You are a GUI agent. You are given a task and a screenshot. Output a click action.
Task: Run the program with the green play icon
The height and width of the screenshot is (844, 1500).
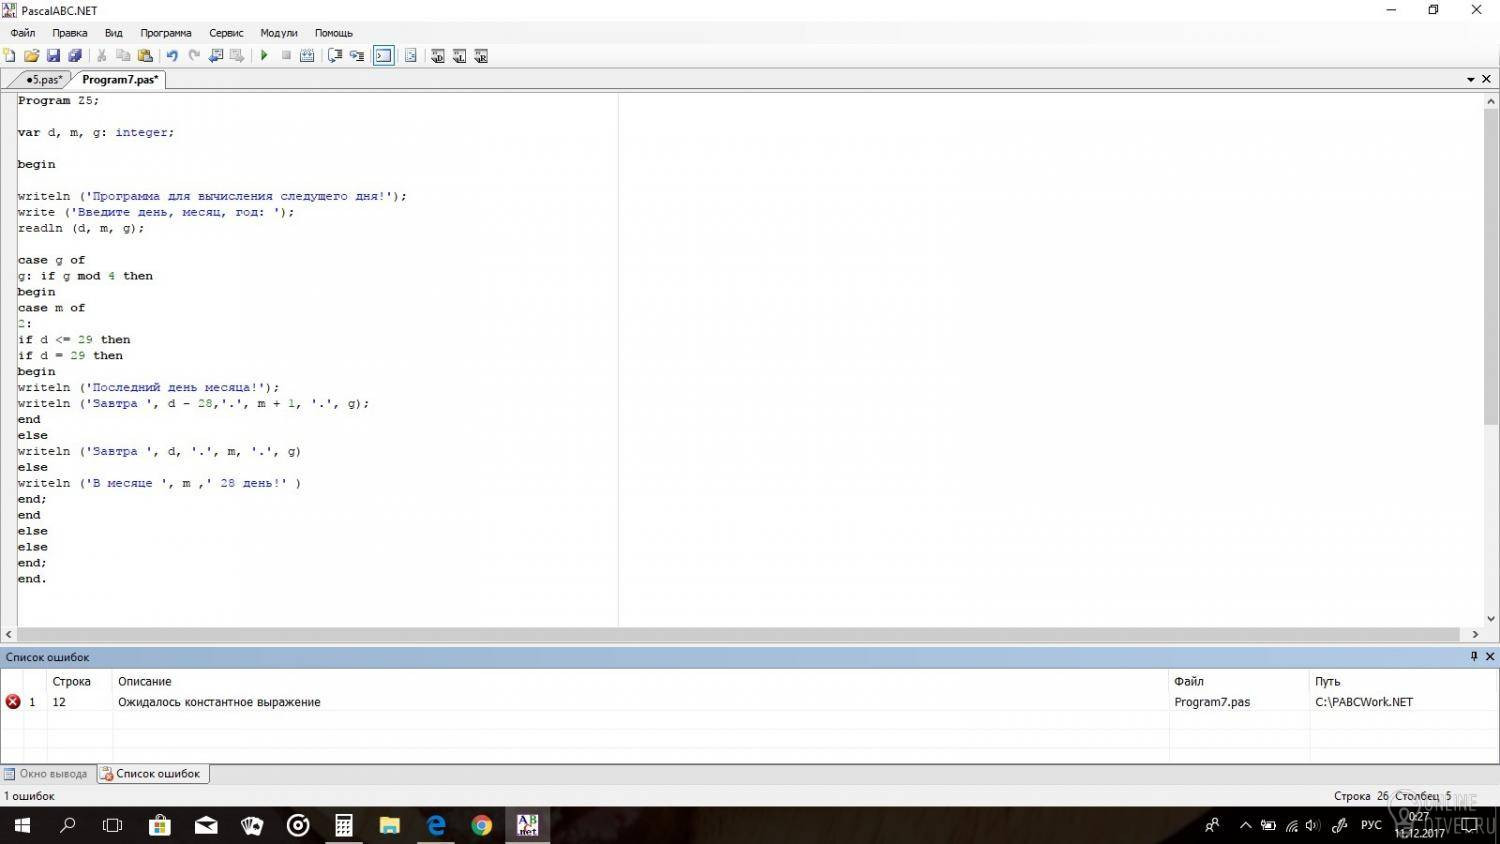point(264,56)
